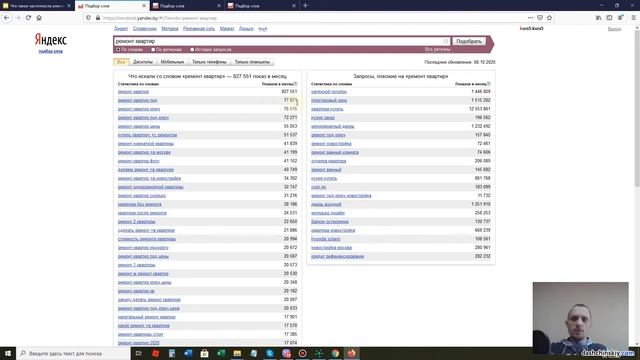Close the 'Что такое частотность' browser tab
Image resolution: width=640 pixels, height=360 pixels.
tap(69, 6)
